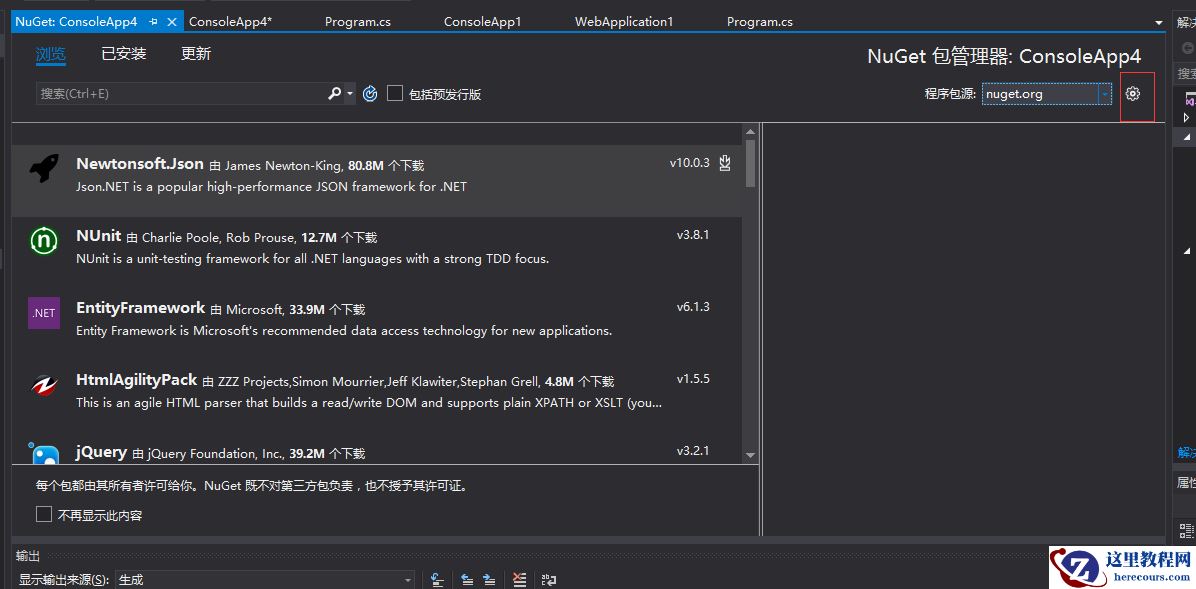Click find message in code output icon
The width and height of the screenshot is (1196, 589).
click(437, 580)
